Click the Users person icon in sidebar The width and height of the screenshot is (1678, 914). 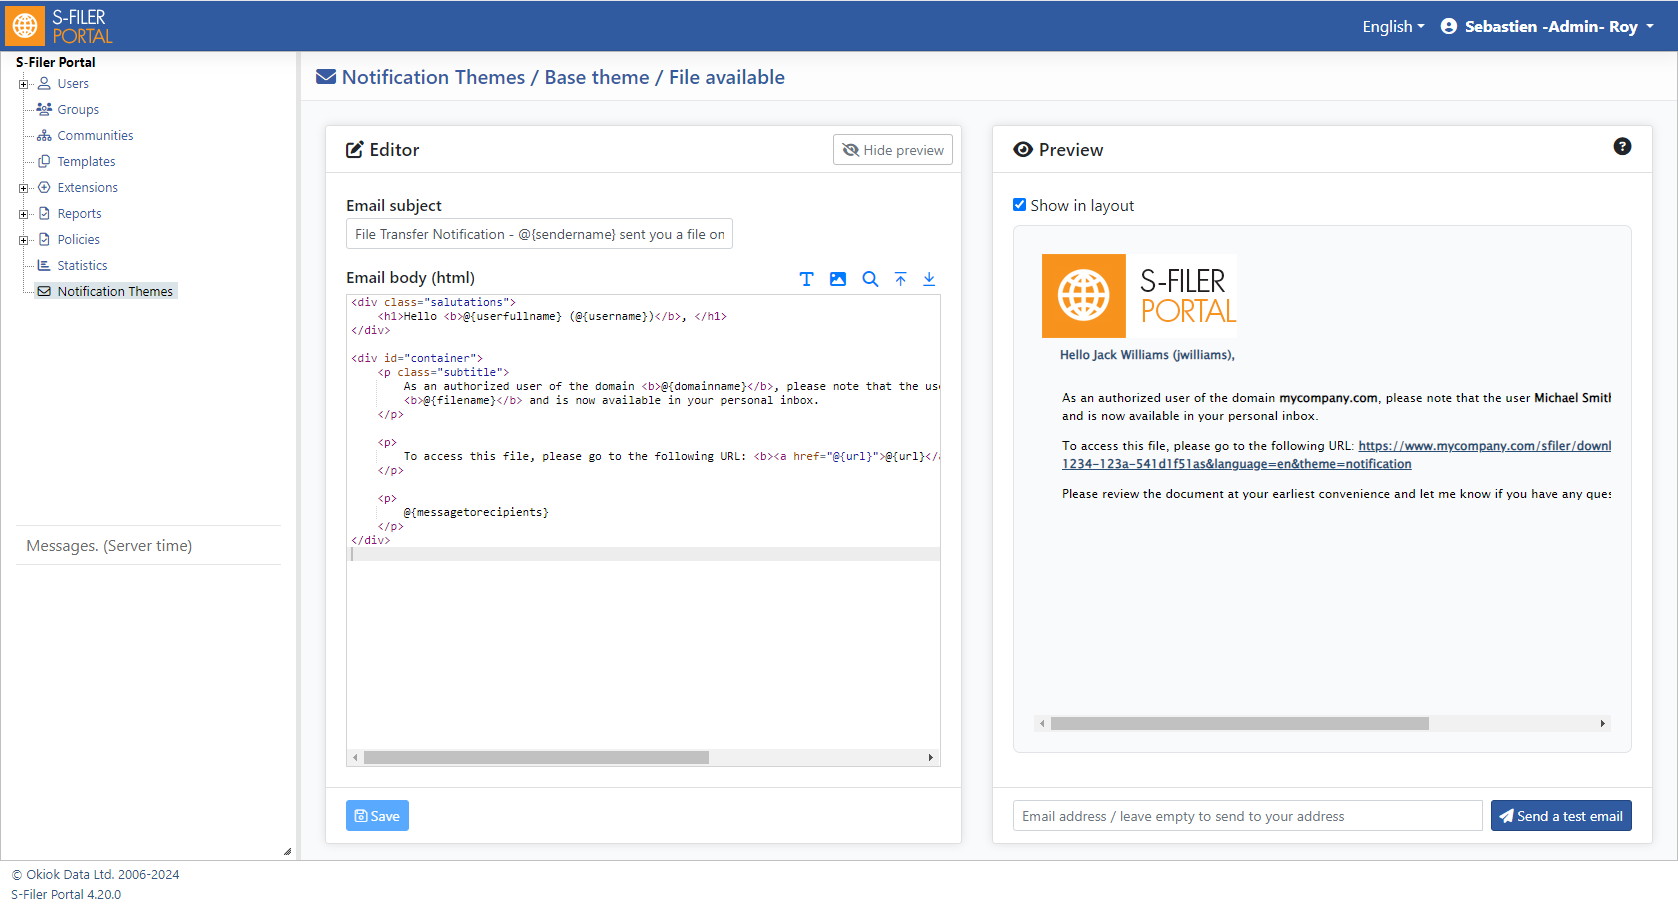tap(44, 83)
